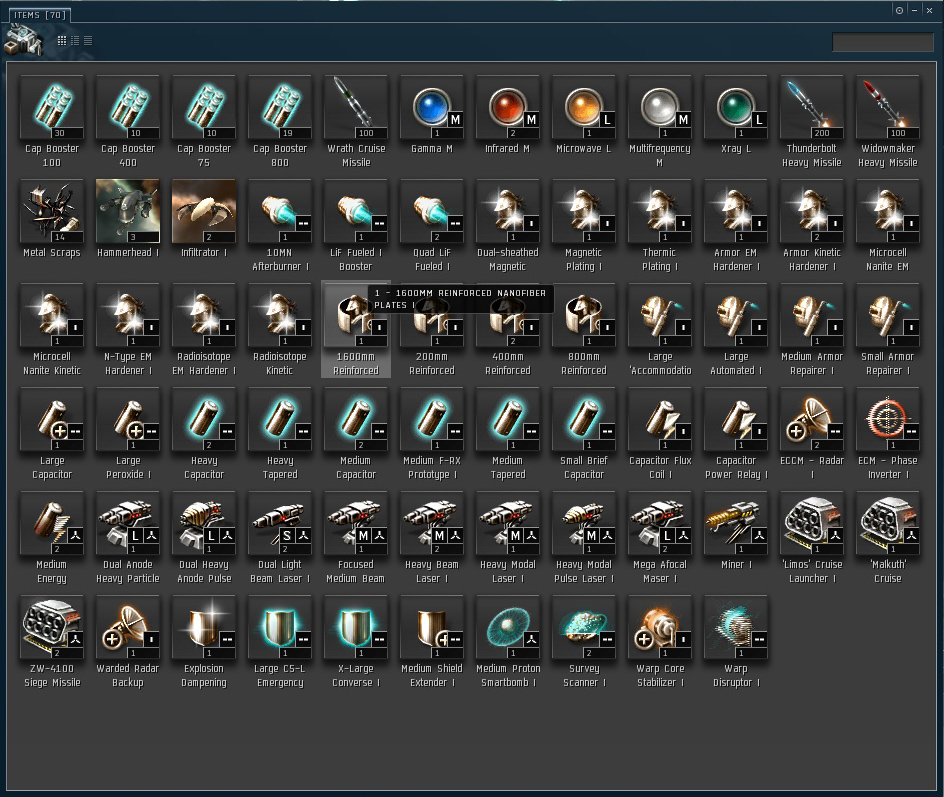Switch to icon grid view
Screen dimensions: 944x797
61,40
